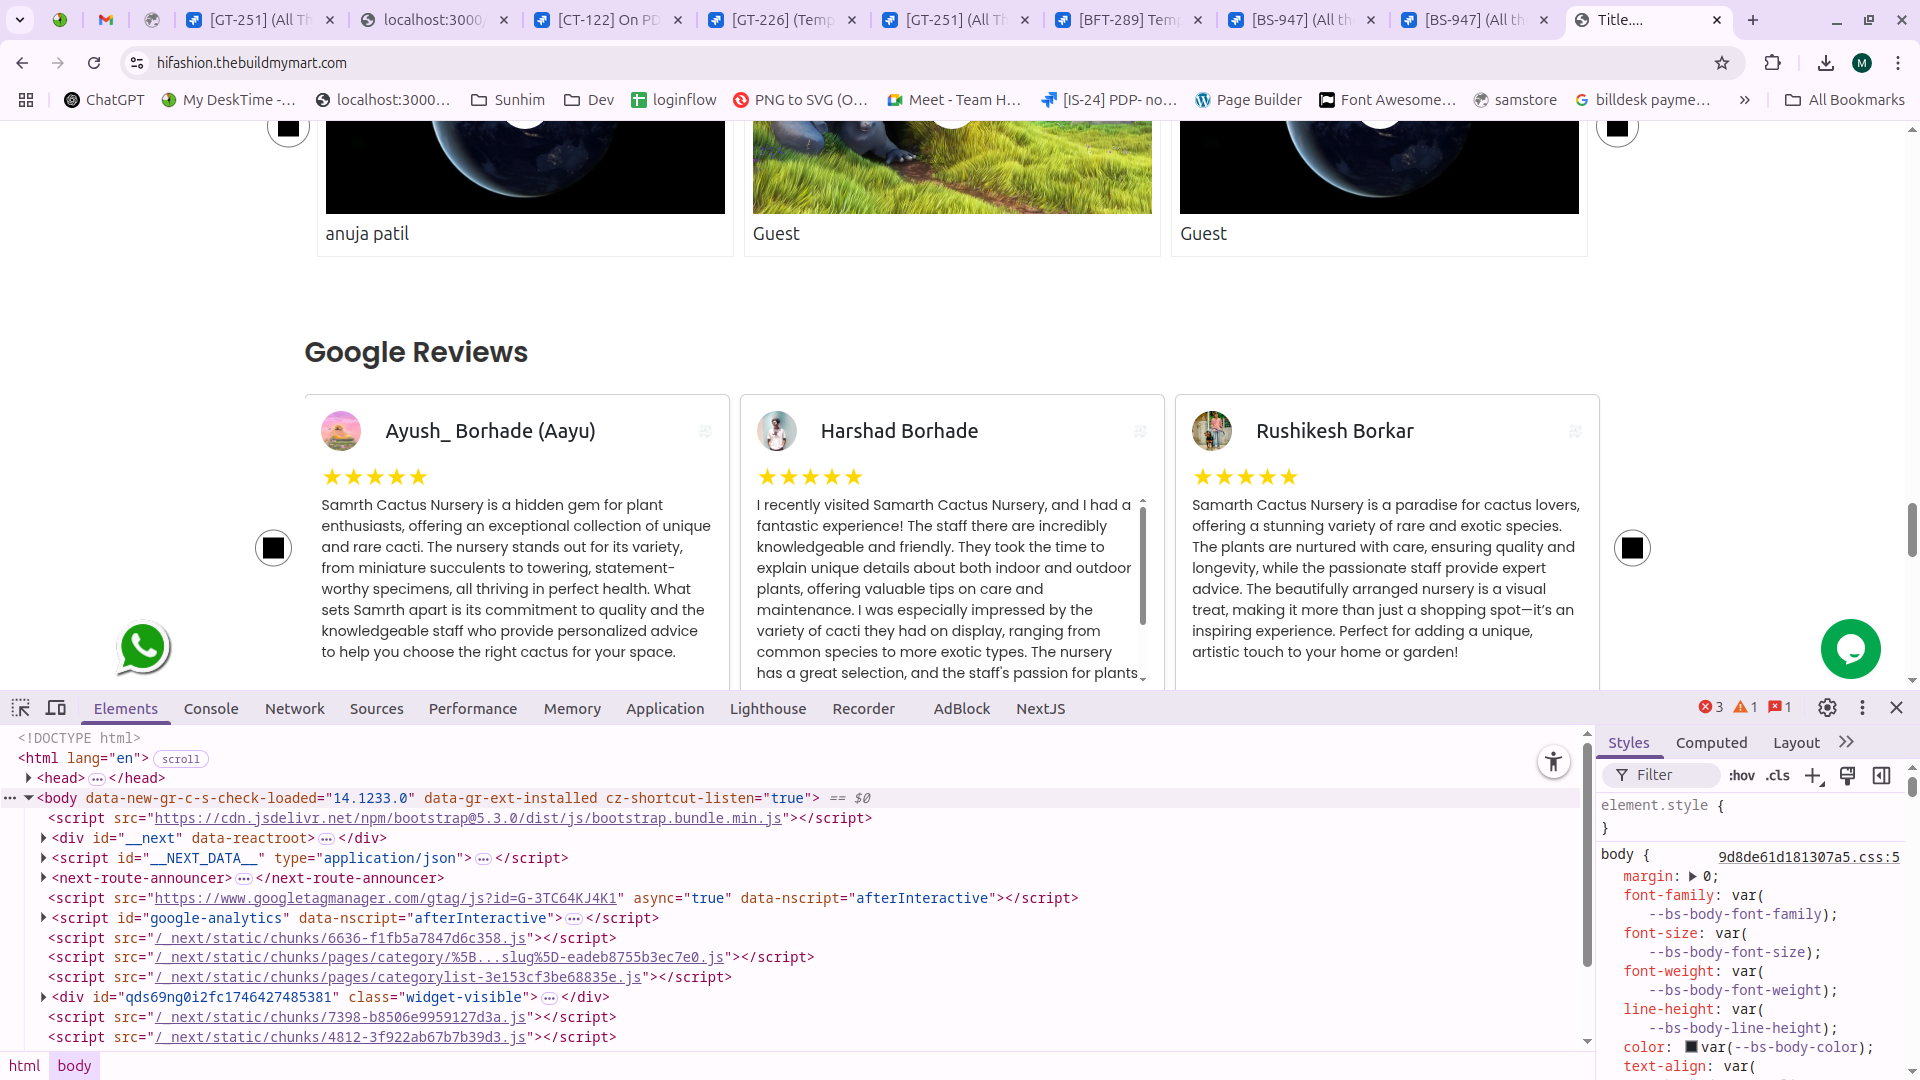Collapse the body element node
This screenshot has height=1080, width=1920.
[29, 798]
